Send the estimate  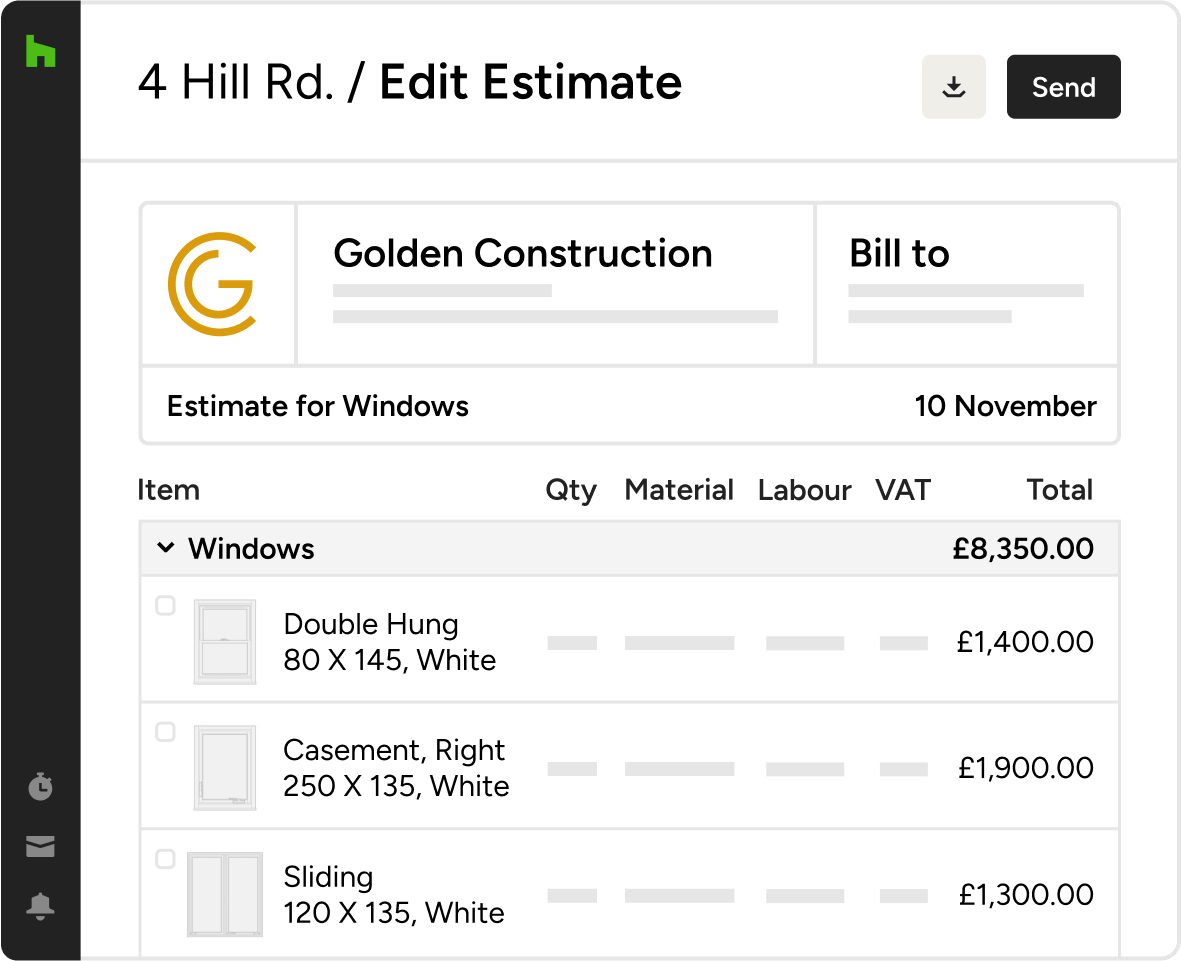pos(1064,87)
